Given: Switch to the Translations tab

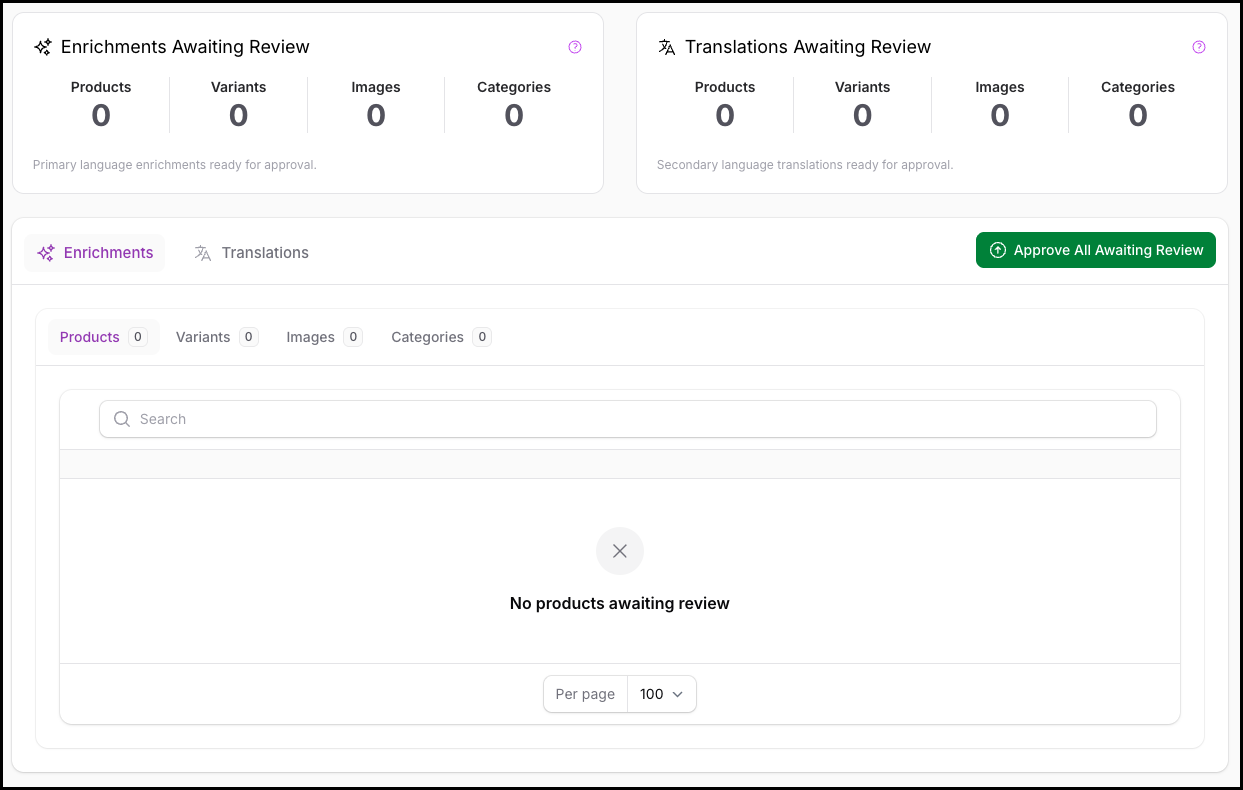Looking at the screenshot, I should tap(252, 253).
